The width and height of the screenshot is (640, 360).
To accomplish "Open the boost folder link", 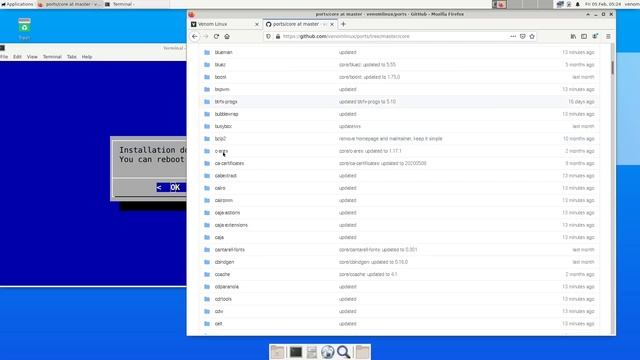I will pyautogui.click(x=220, y=77).
